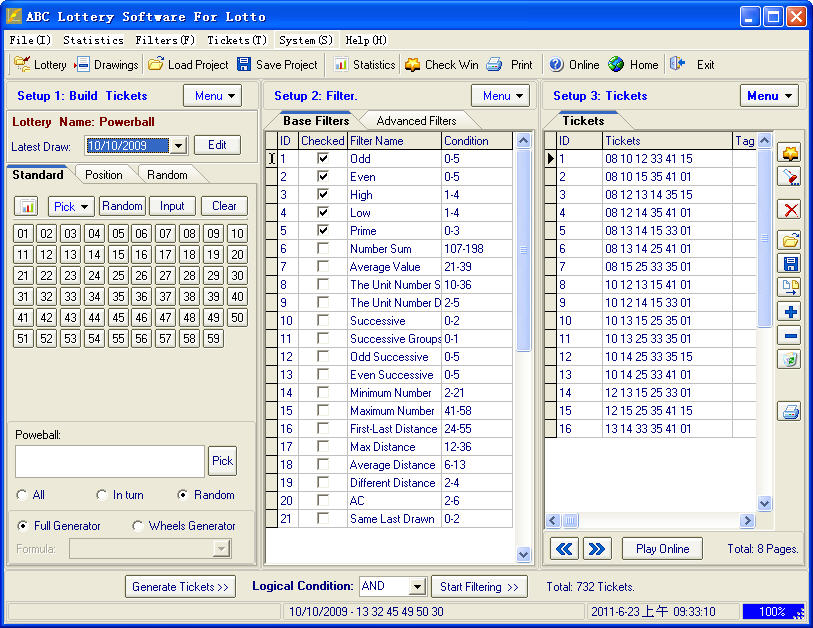This screenshot has height=628, width=813.
Task: Click the Edit button beside Latest Draw
Action: coord(217,145)
